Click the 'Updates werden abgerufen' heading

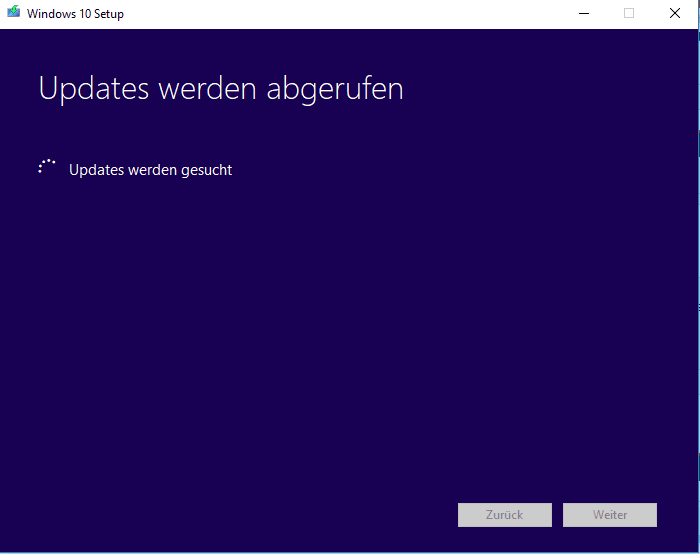tap(221, 89)
